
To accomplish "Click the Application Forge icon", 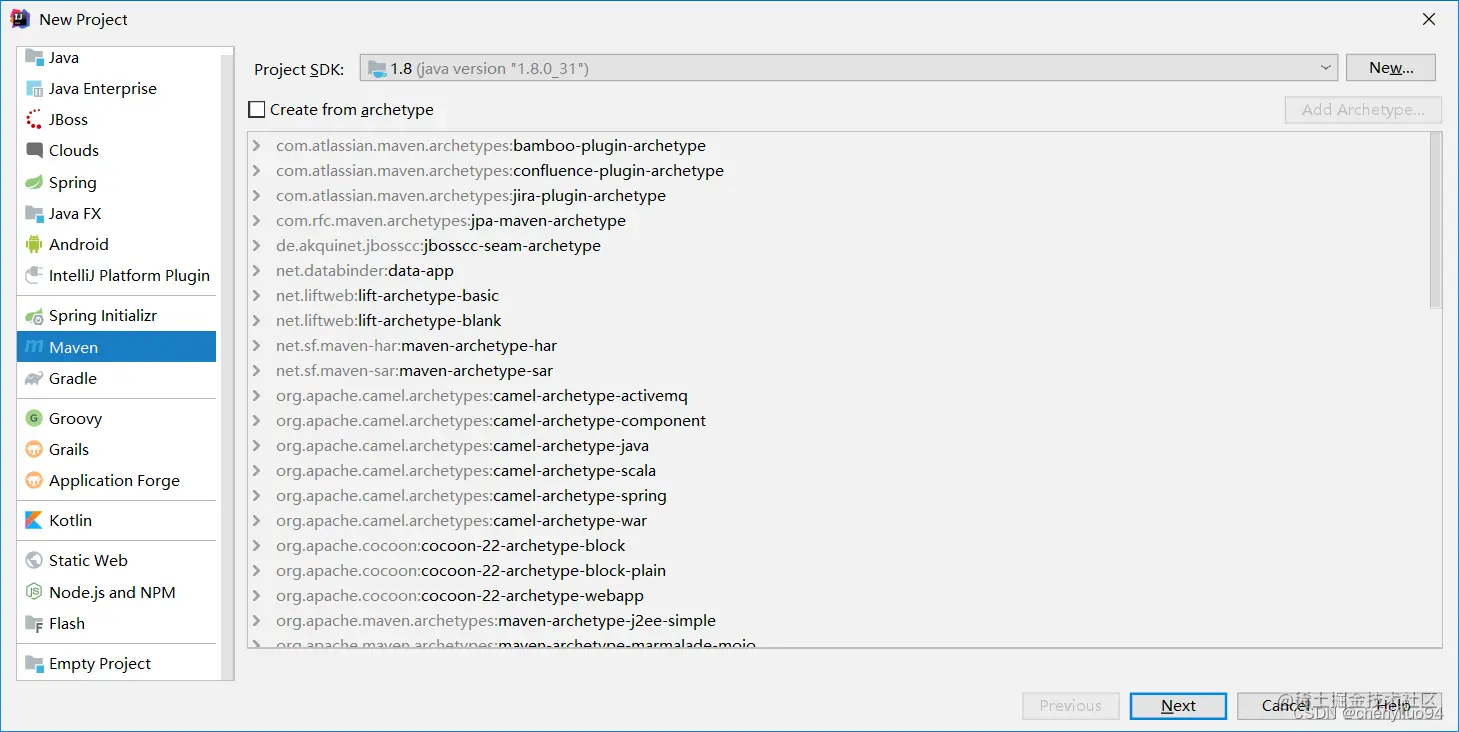I will [35, 480].
